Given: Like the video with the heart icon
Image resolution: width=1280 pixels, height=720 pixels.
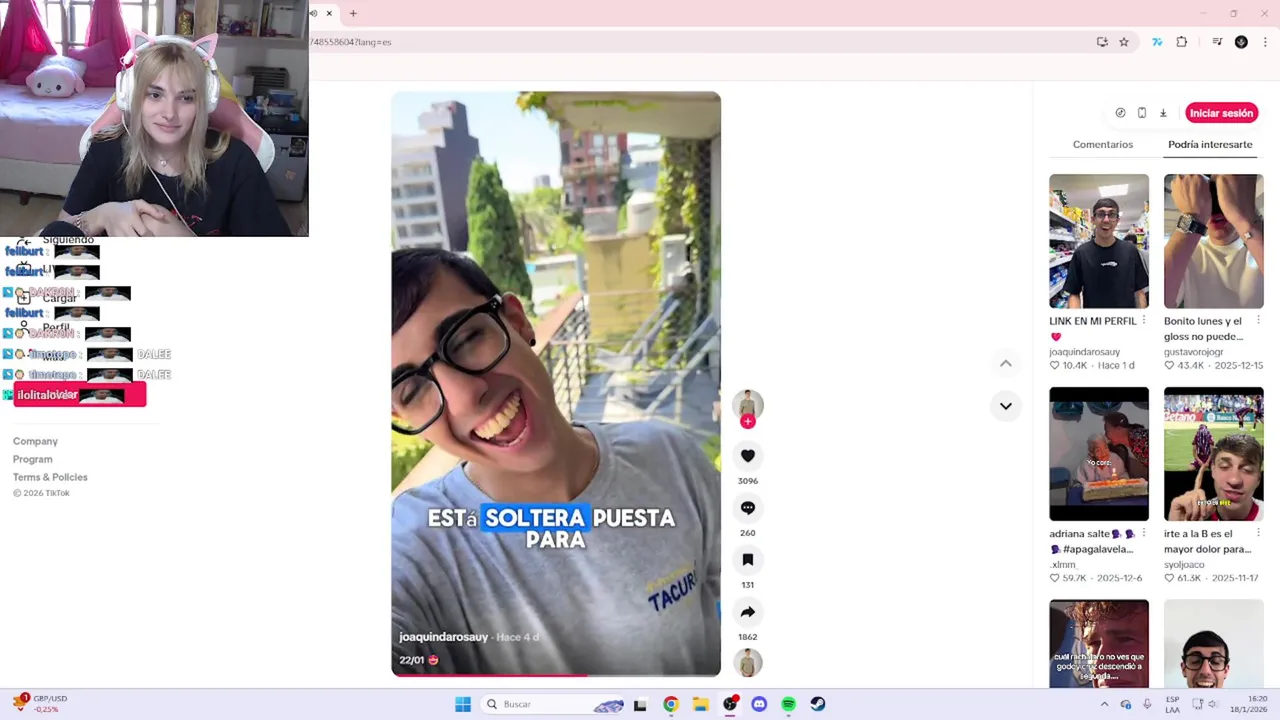Looking at the screenshot, I should [x=747, y=456].
